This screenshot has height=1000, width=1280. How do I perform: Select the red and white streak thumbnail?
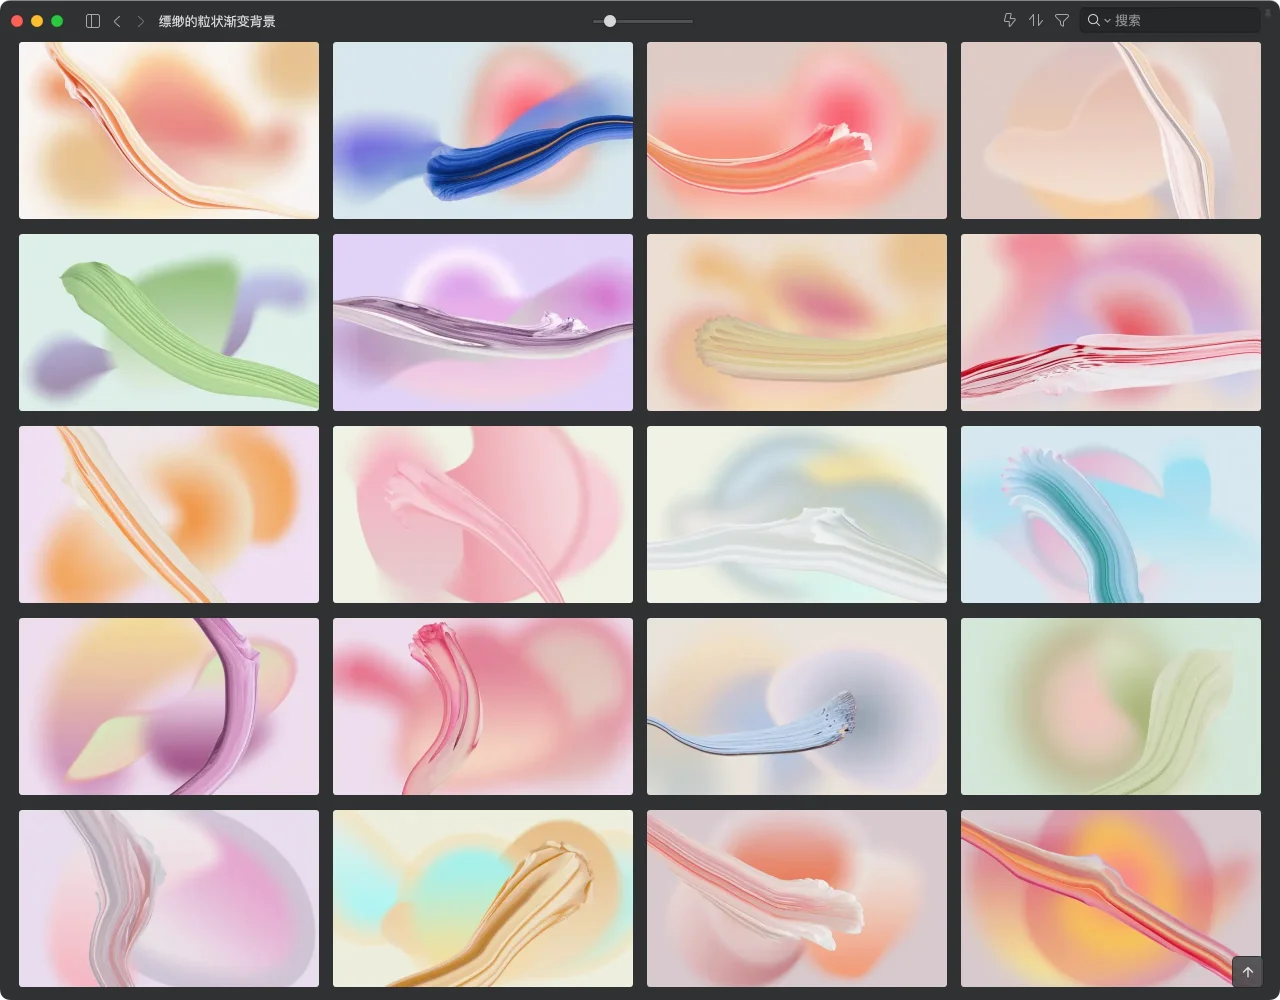[1111, 322]
